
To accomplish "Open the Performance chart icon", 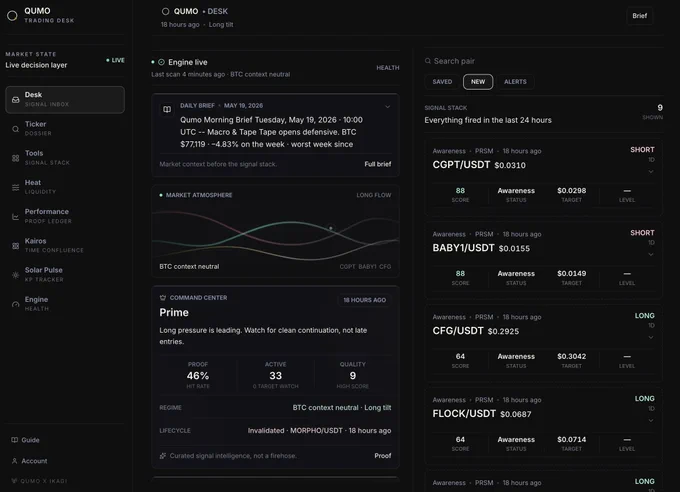I will pos(16,216).
